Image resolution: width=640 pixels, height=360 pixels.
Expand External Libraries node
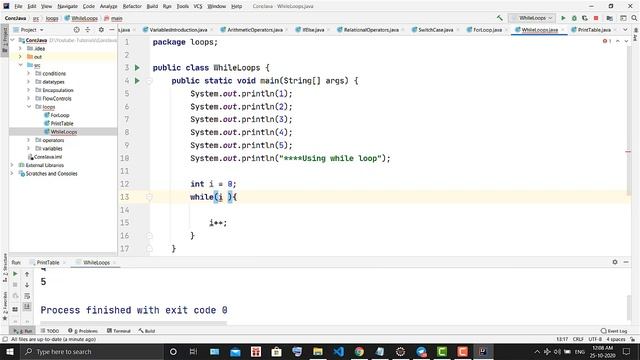(x=12, y=165)
